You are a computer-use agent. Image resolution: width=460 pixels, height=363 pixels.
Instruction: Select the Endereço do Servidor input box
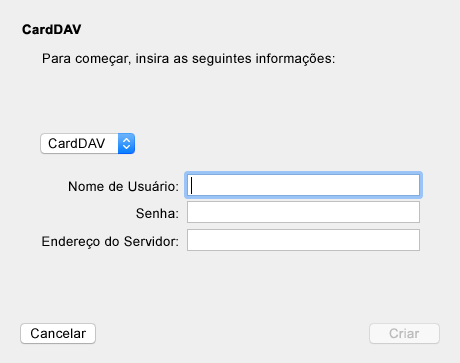[x=303, y=240]
